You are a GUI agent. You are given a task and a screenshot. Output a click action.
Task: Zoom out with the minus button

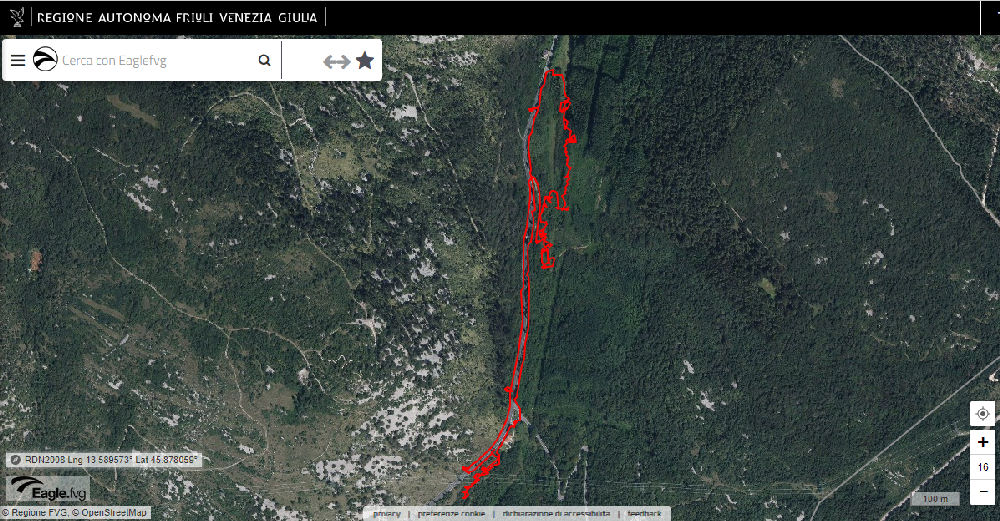[x=983, y=492]
